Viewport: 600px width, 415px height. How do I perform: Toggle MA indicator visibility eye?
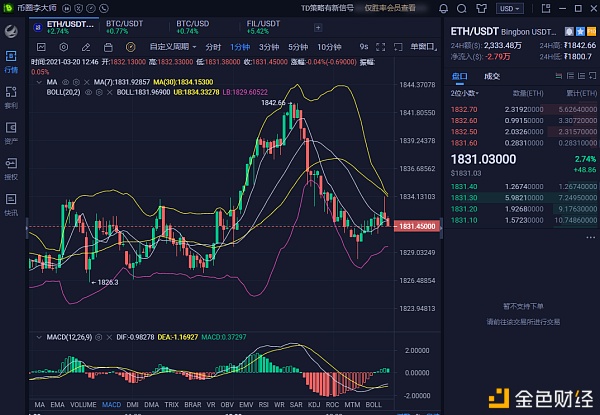(x=65, y=82)
